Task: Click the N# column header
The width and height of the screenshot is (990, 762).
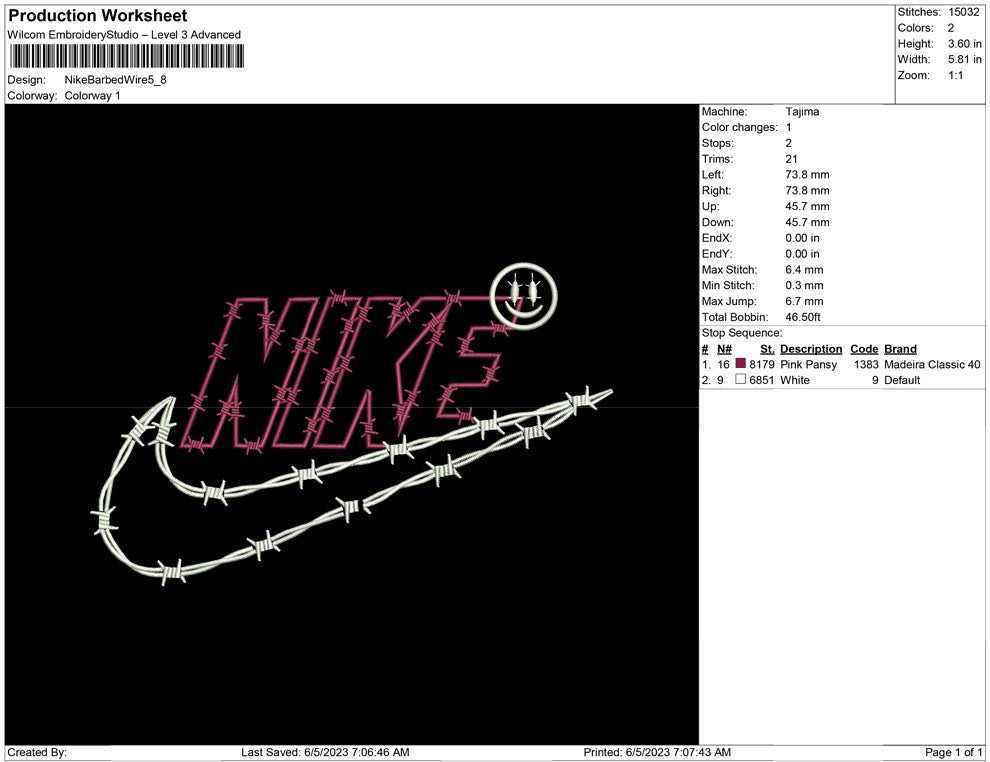Action: pos(724,348)
